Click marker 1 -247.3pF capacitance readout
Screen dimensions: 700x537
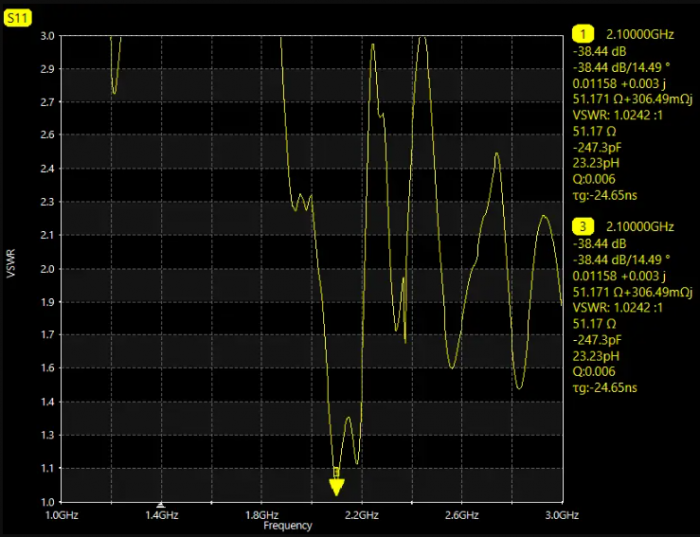pos(596,145)
